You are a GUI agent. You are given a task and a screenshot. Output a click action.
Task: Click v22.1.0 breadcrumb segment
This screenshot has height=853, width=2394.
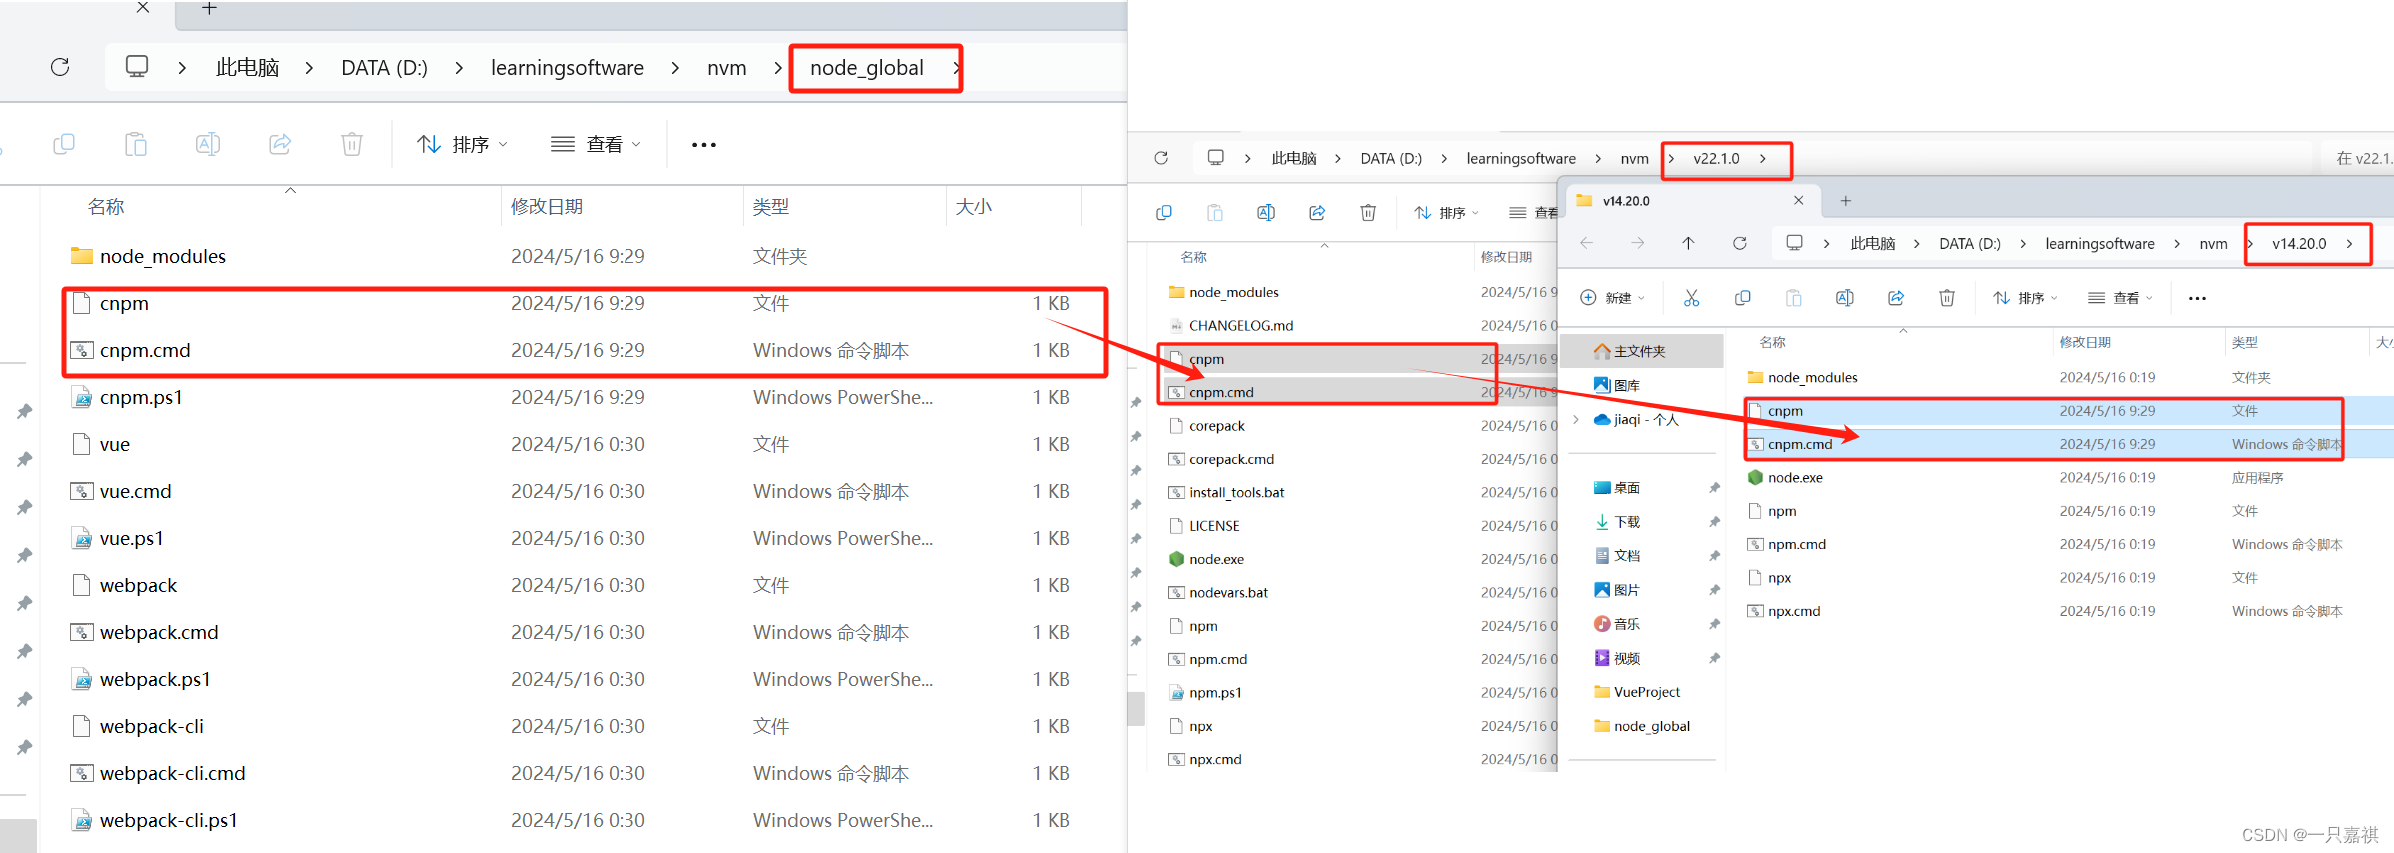point(1716,158)
